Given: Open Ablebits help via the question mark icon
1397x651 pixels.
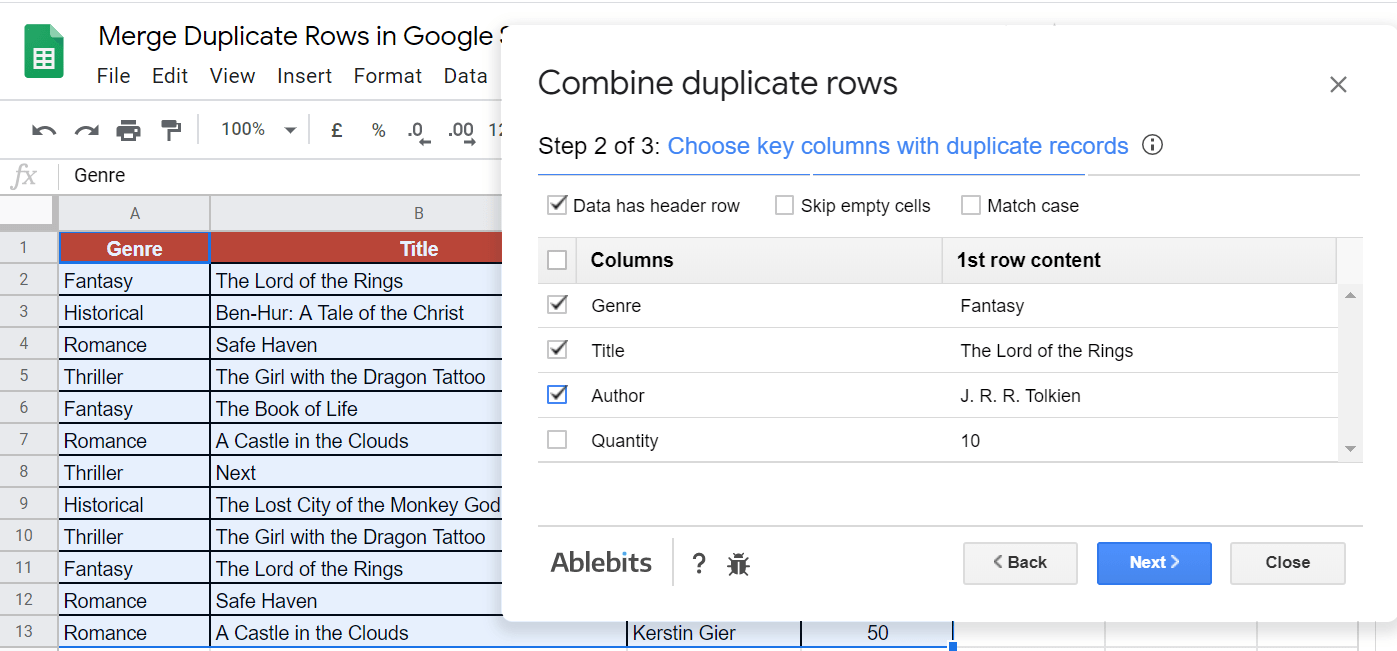Looking at the screenshot, I should tap(698, 563).
